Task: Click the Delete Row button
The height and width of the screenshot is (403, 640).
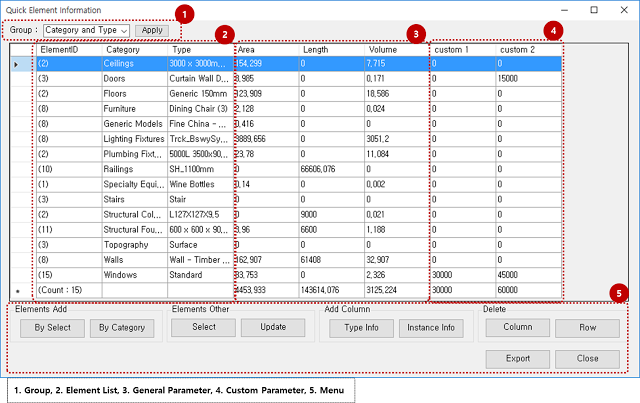Action: coord(587,328)
